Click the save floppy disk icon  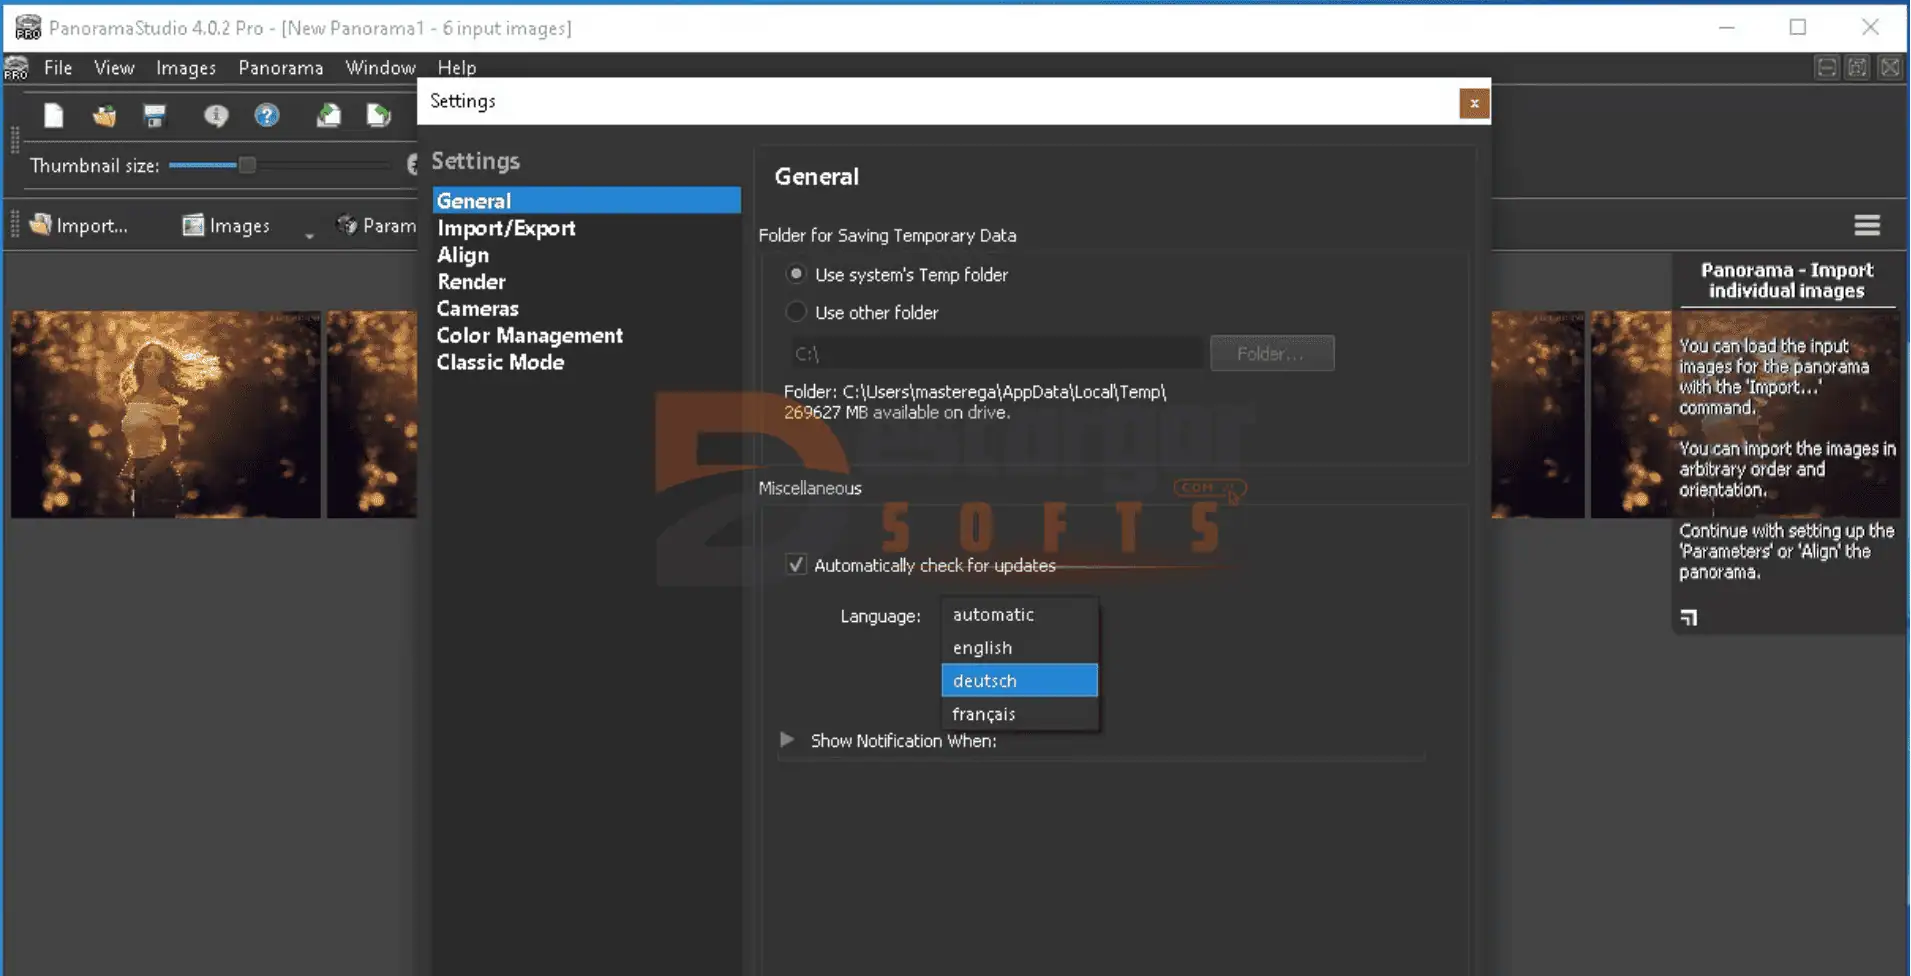pyautogui.click(x=154, y=116)
